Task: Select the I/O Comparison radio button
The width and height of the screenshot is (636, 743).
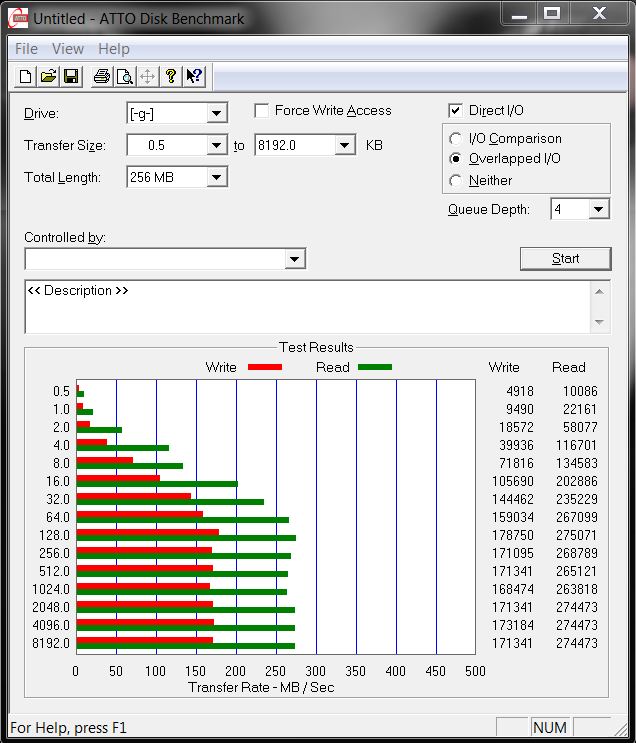Action: (456, 139)
